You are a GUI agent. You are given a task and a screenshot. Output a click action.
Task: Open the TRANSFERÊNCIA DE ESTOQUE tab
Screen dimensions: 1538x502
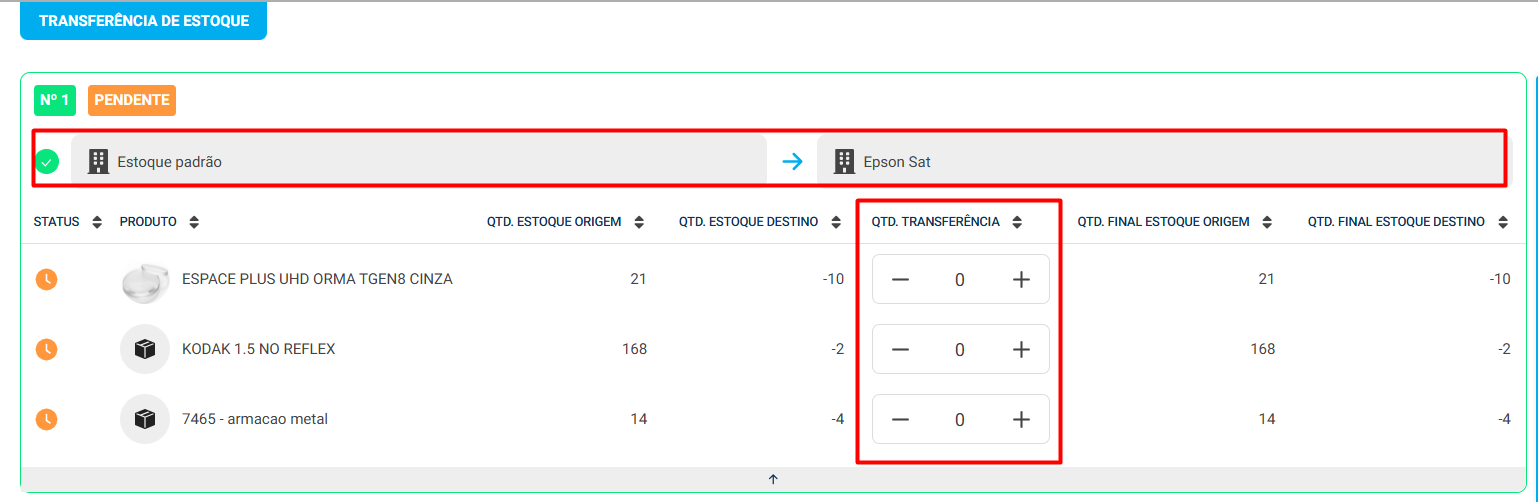click(x=144, y=21)
